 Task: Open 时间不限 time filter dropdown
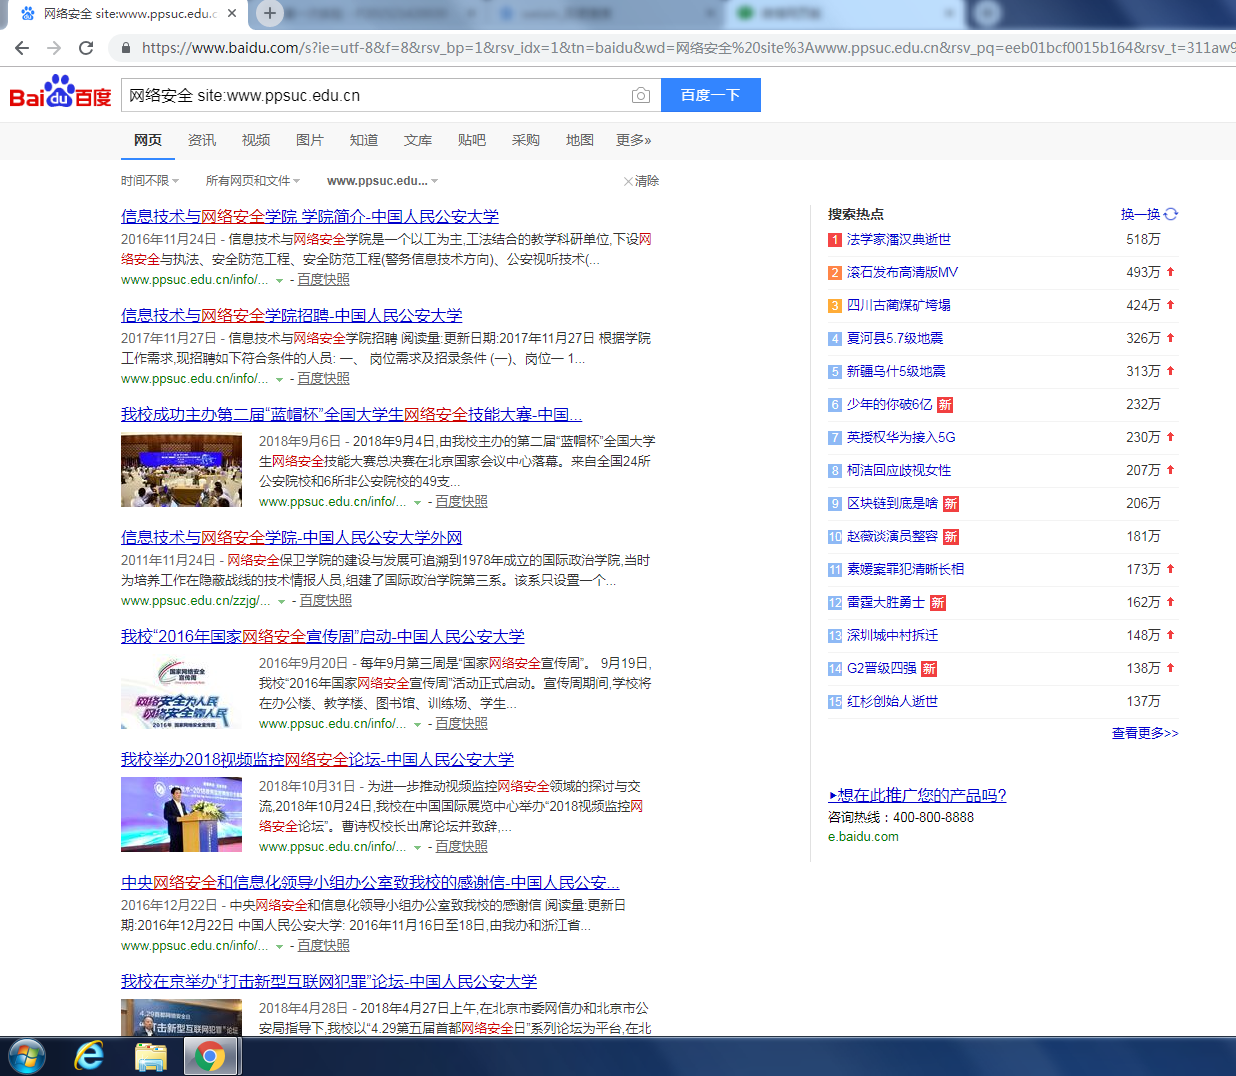tap(150, 181)
